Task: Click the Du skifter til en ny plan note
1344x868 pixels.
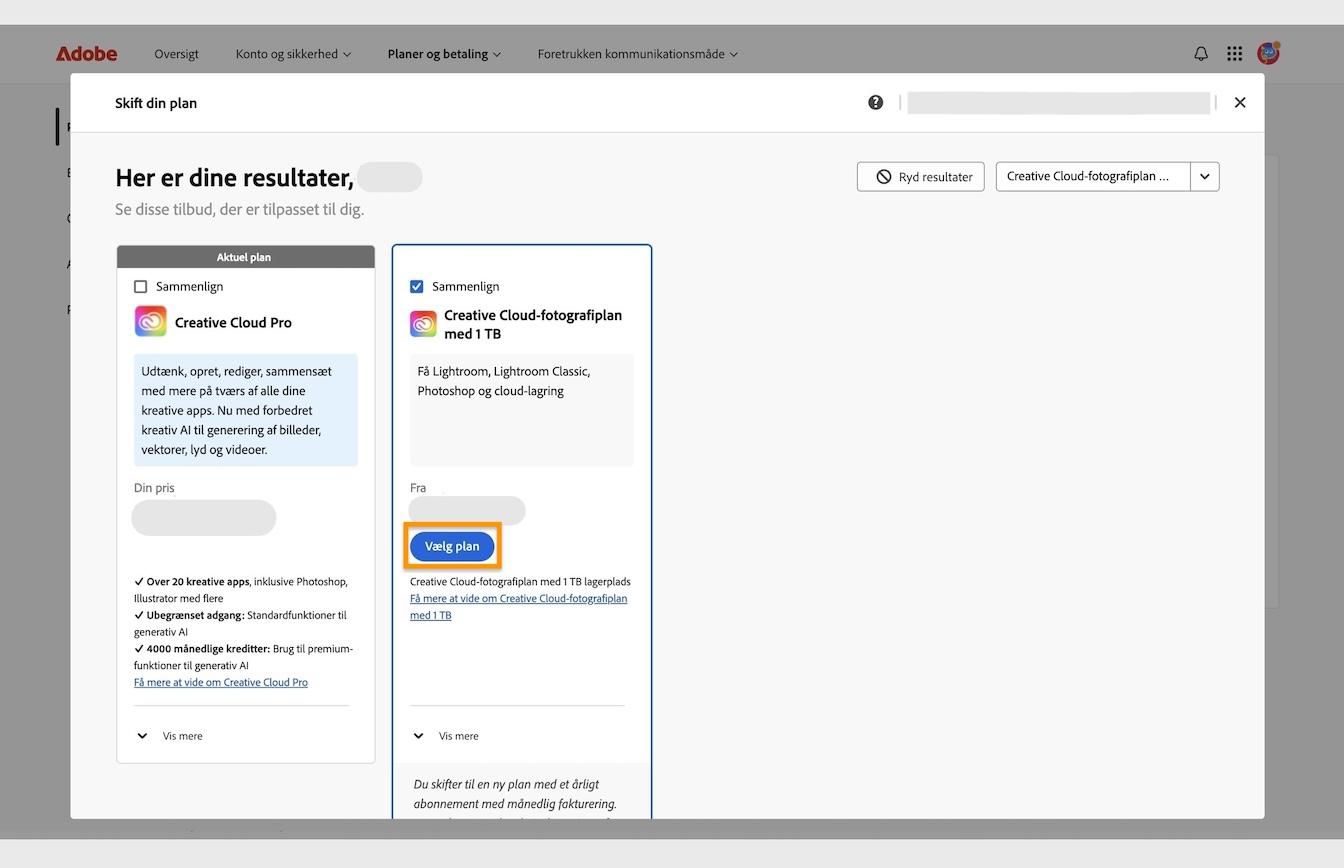Action: [x=515, y=795]
